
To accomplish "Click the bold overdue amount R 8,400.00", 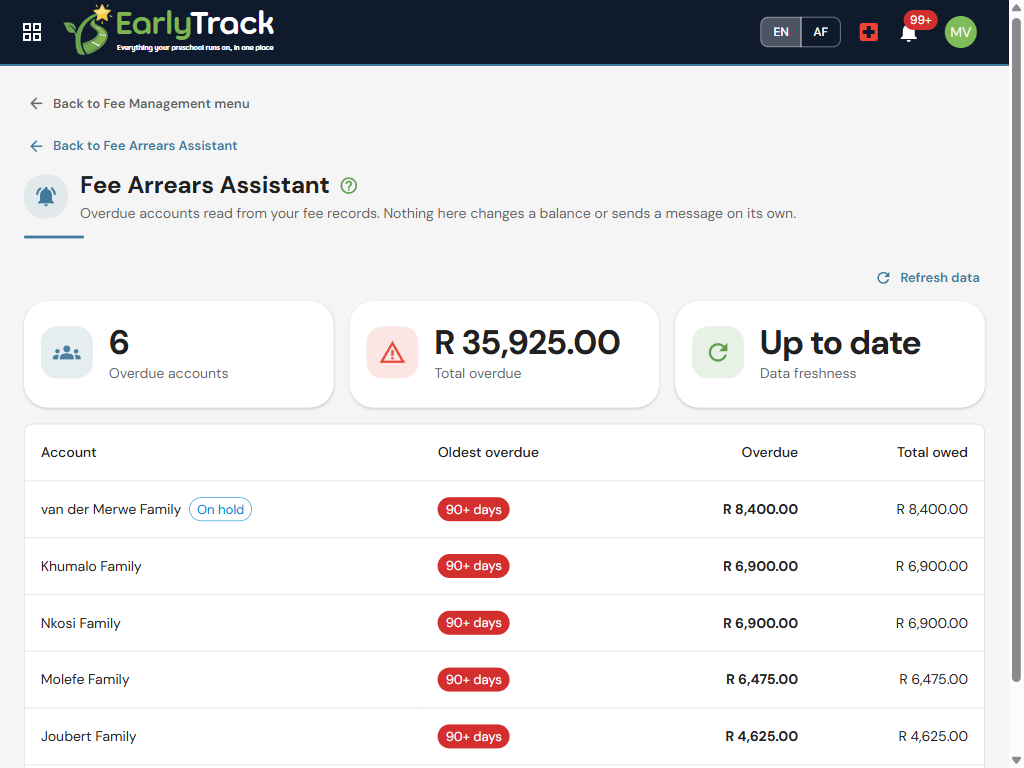I will click(x=760, y=509).
